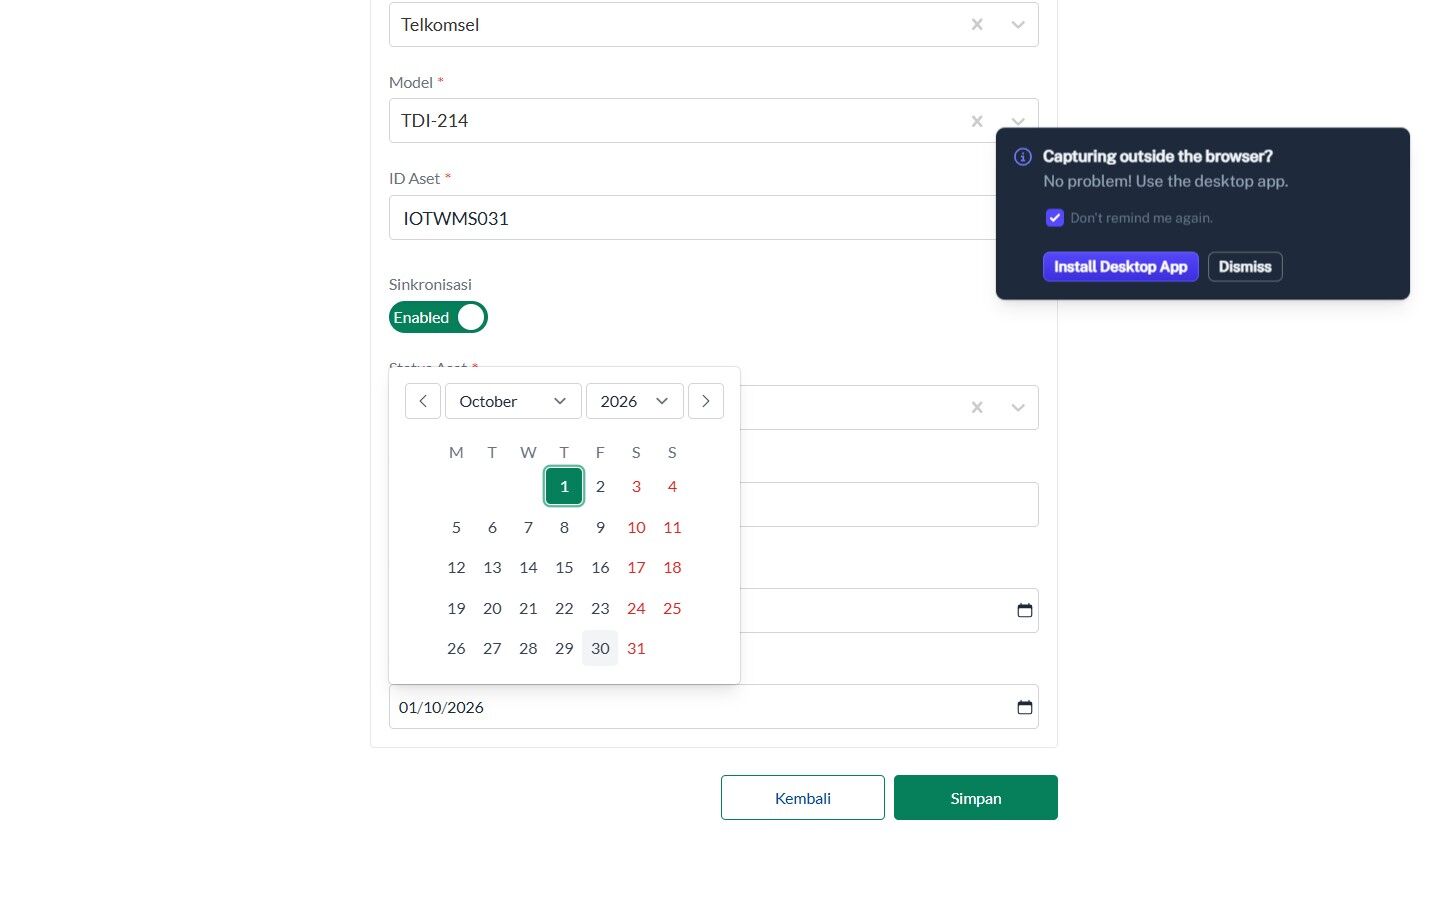Image resolution: width=1447 pixels, height=912 pixels.
Task: Pick October 15 in the calendar
Action: 564,568
